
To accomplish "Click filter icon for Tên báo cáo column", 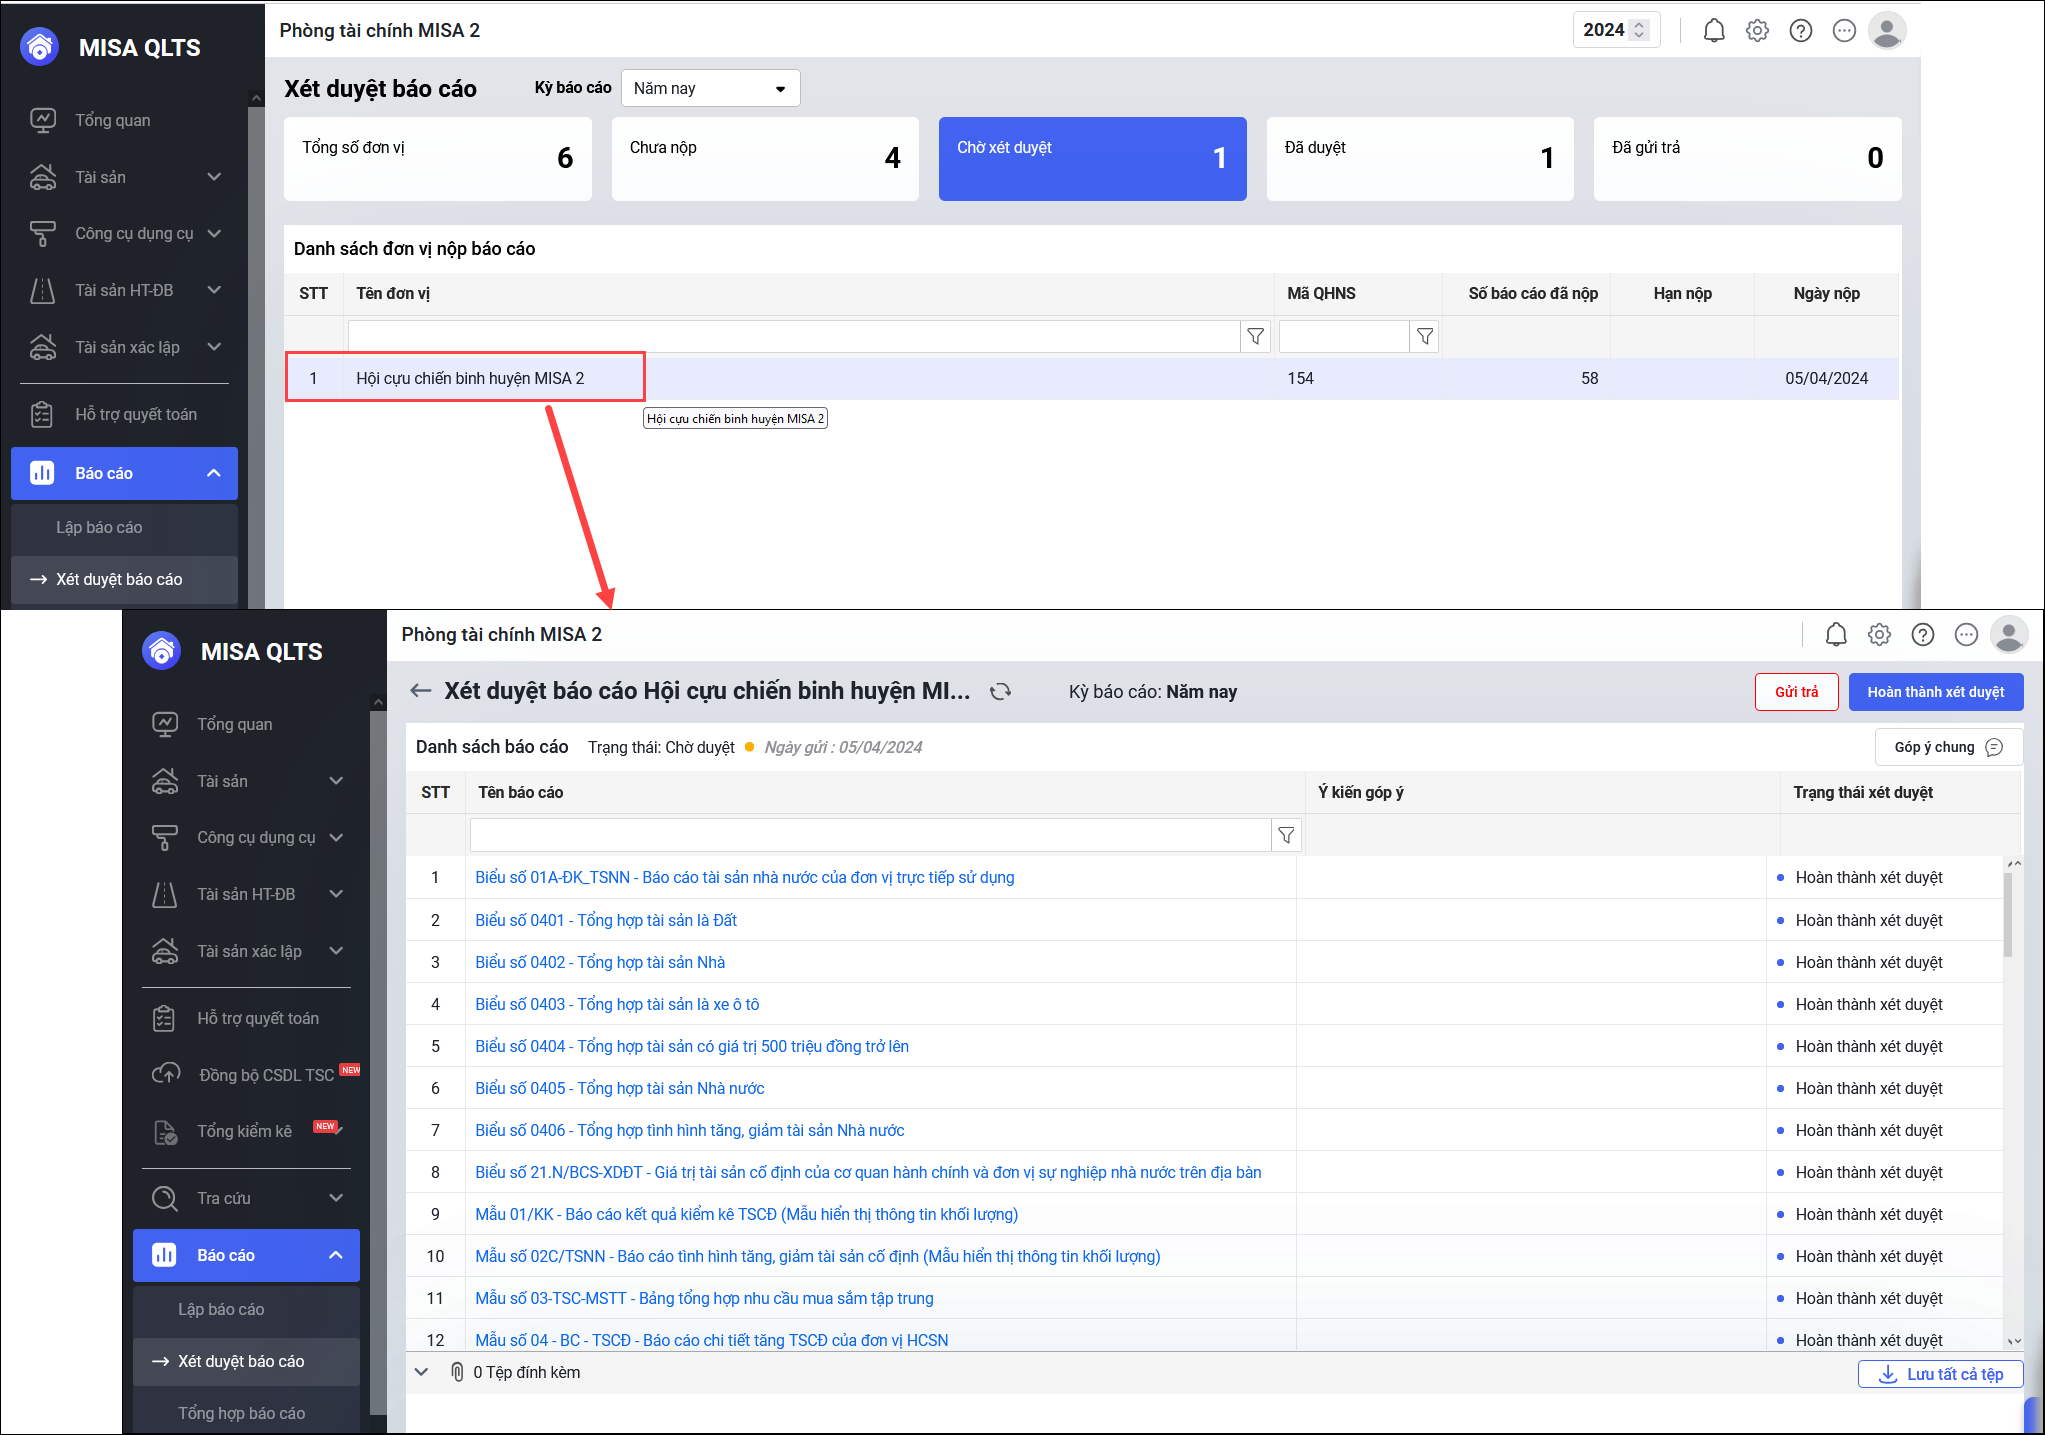I will pyautogui.click(x=1286, y=835).
